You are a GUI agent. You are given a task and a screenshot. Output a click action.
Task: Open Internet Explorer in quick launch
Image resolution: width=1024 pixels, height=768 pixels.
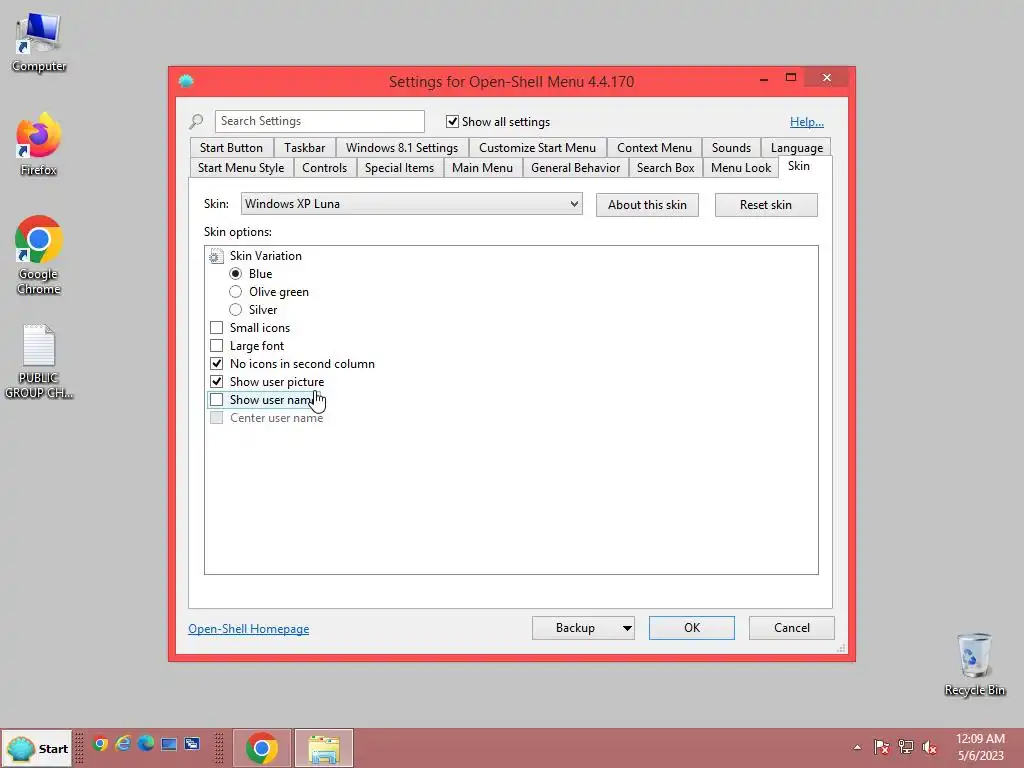pyautogui.click(x=123, y=744)
